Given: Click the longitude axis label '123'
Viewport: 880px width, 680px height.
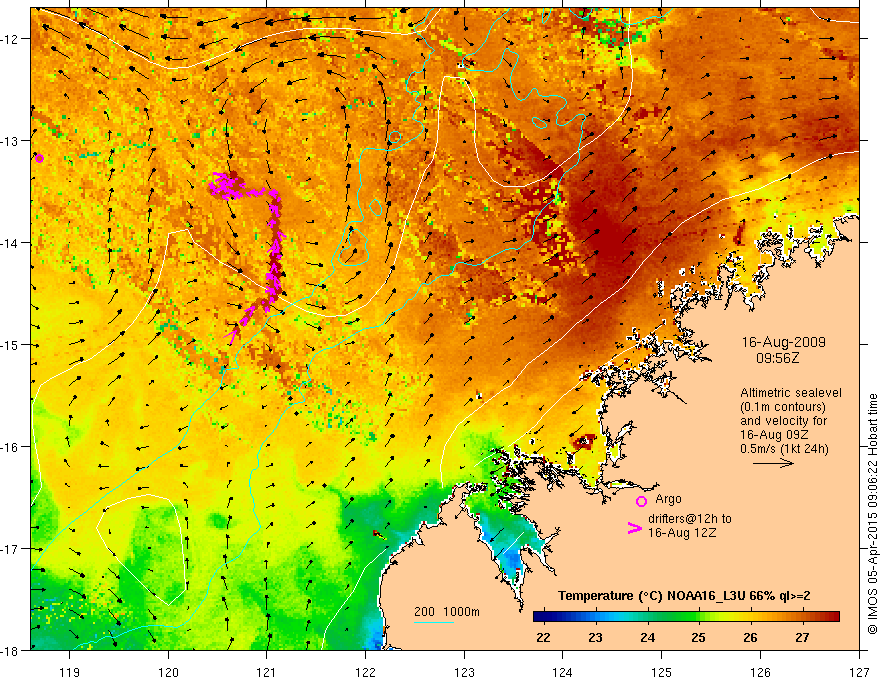Looking at the screenshot, I should [464, 672].
